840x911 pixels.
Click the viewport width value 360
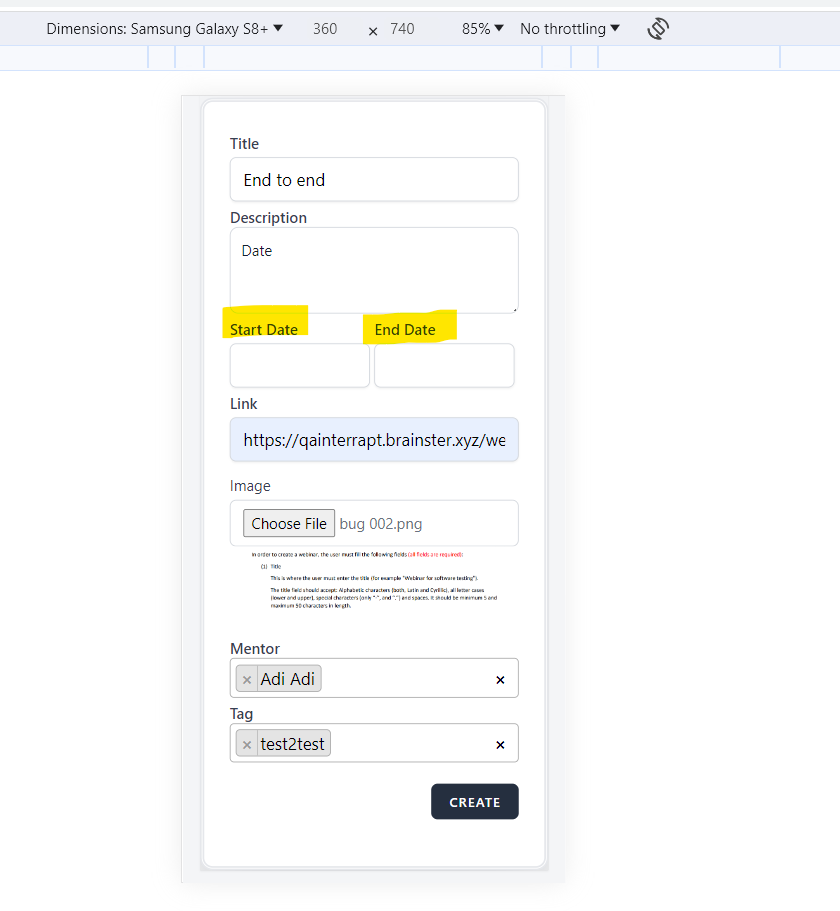[x=325, y=29]
